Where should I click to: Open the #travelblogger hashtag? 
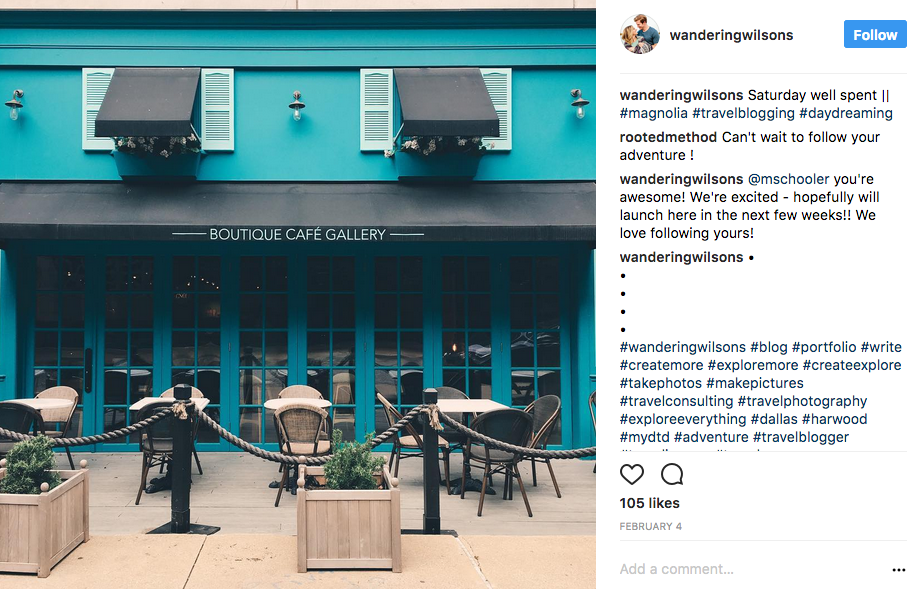(x=801, y=437)
